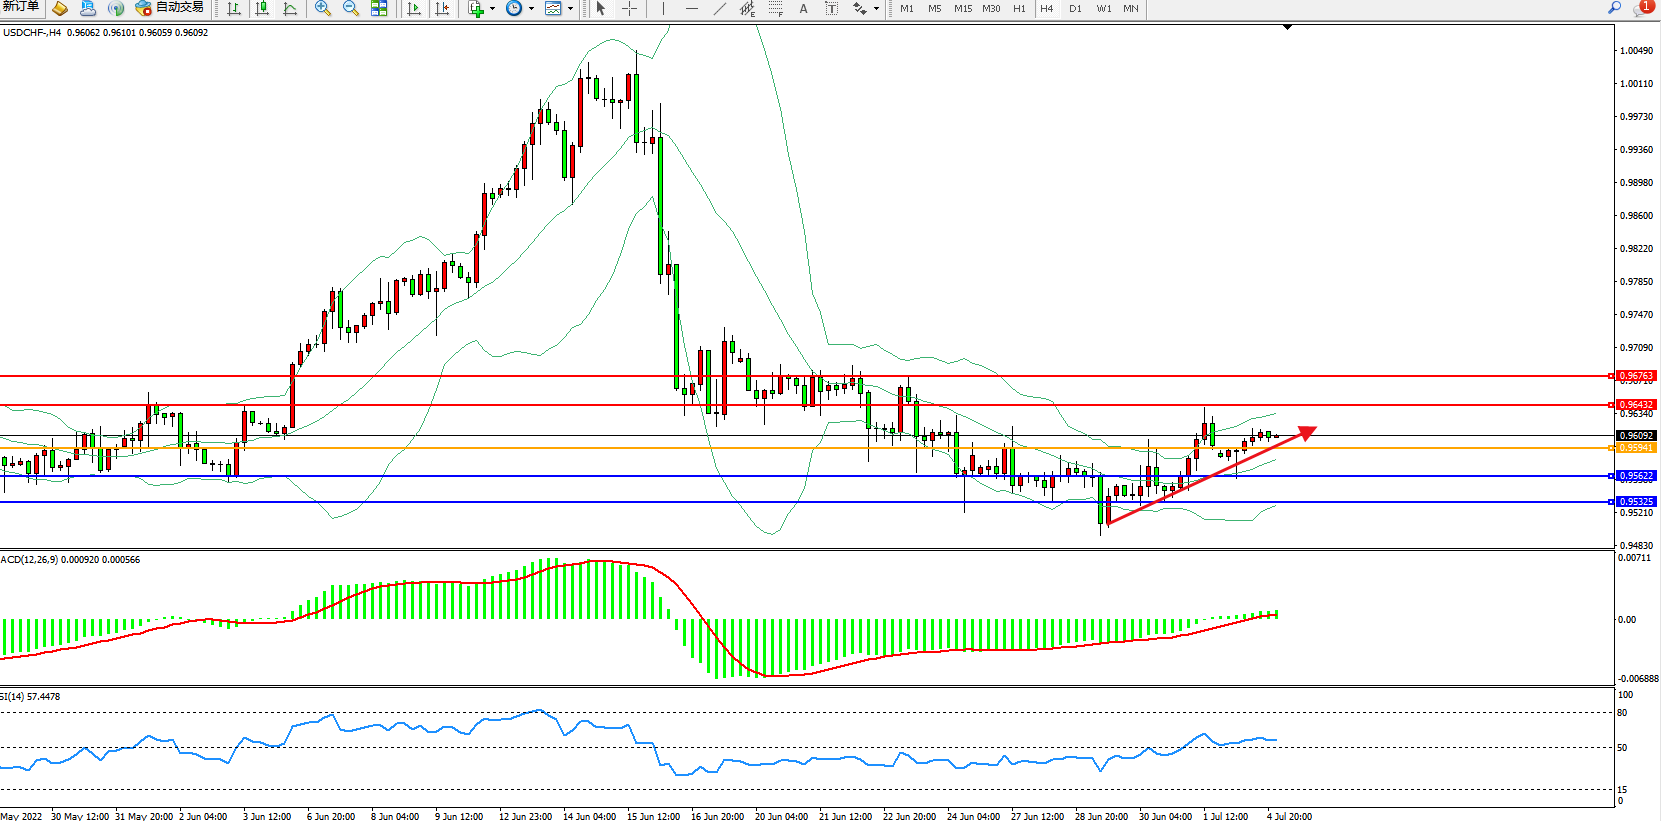Click the red 0.96763 resistance line label
The width and height of the screenshot is (1661, 821).
pyautogui.click(x=1636, y=376)
